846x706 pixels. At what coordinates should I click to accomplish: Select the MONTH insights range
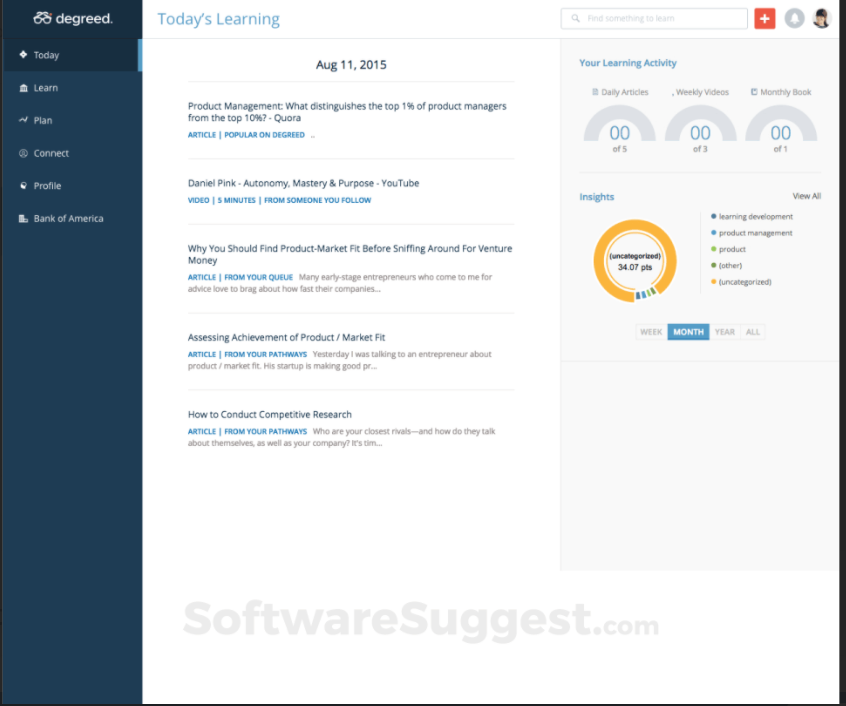(688, 332)
